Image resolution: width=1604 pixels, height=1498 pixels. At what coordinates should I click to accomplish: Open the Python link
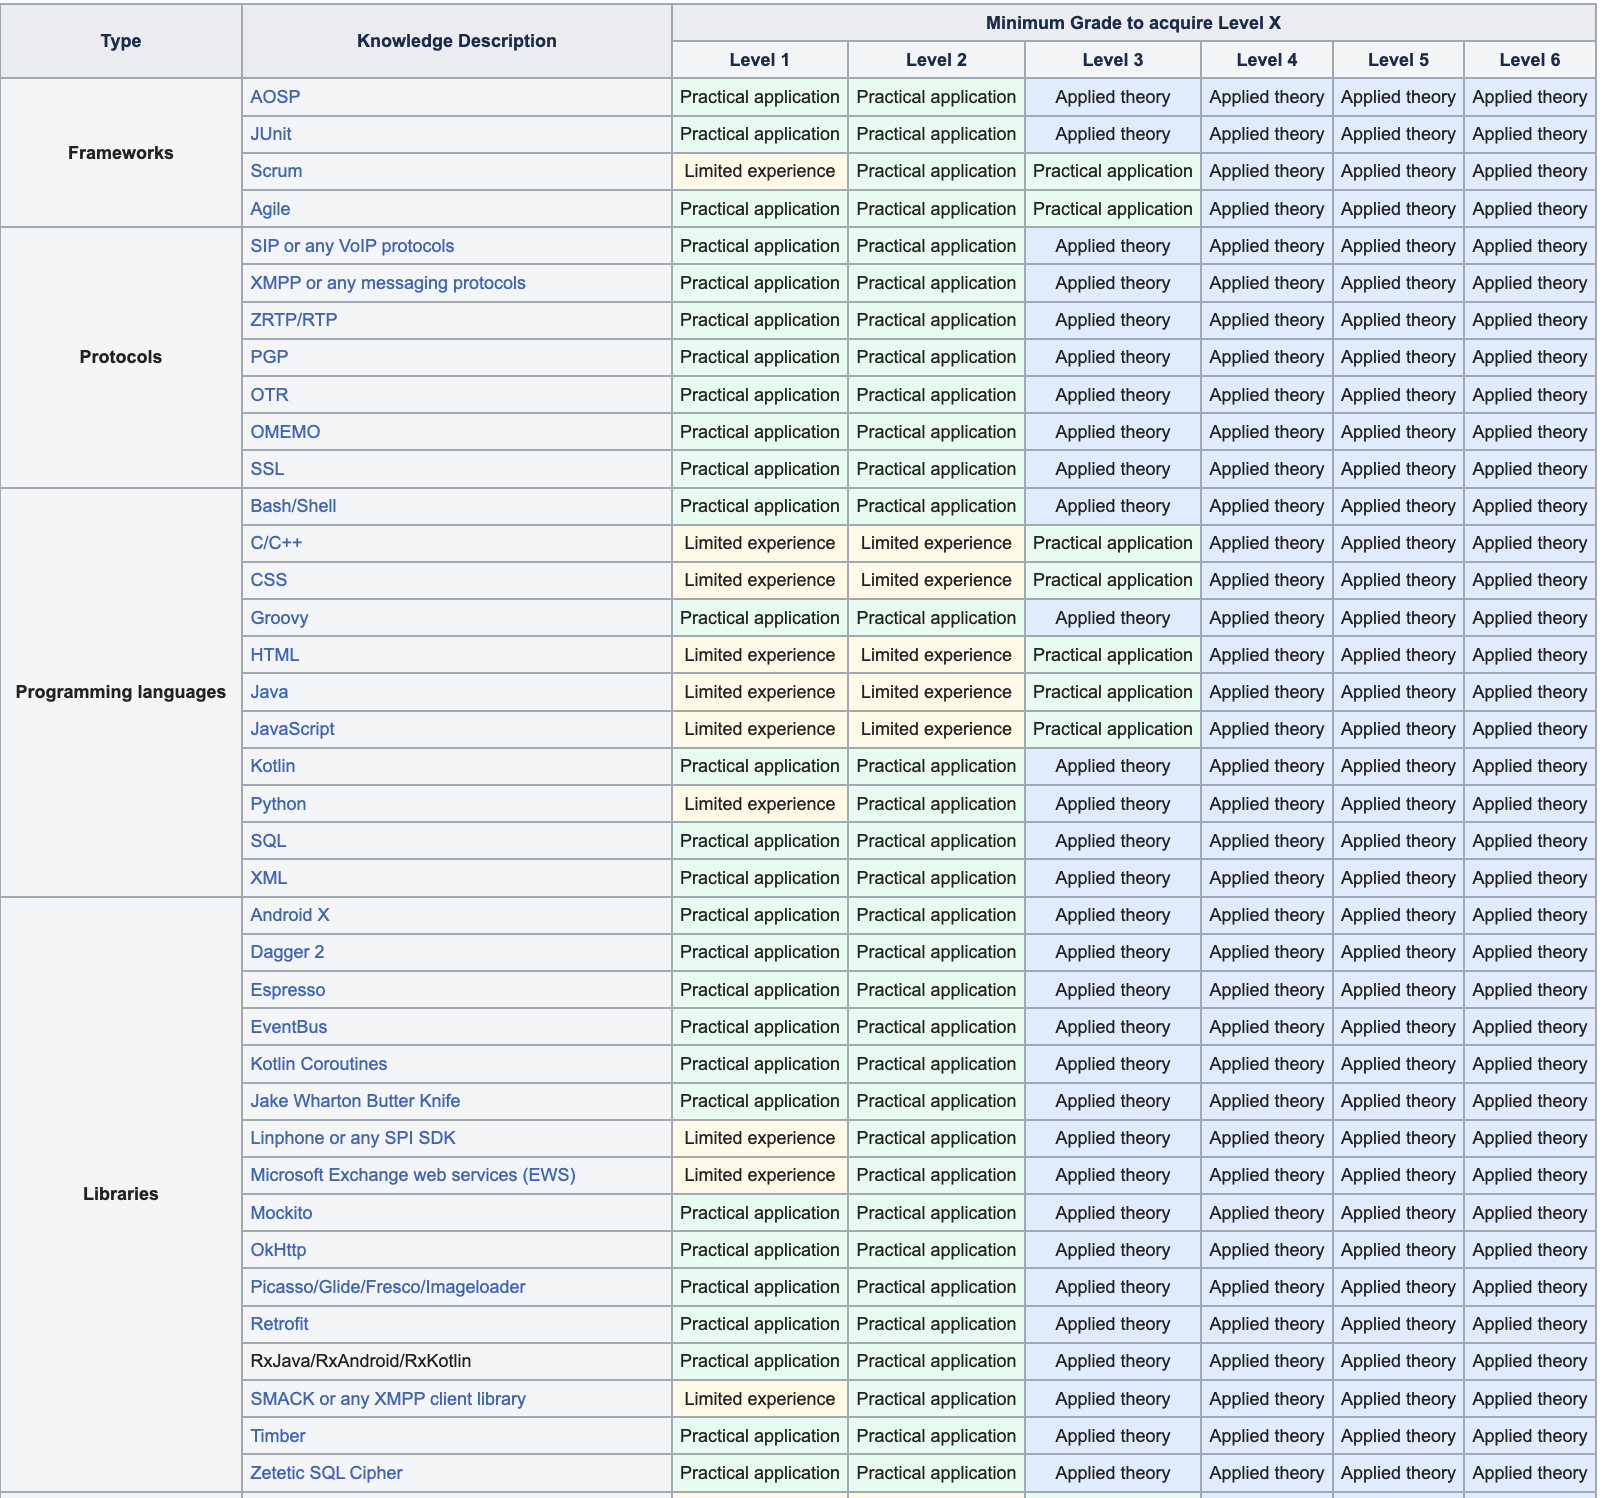click(x=278, y=804)
